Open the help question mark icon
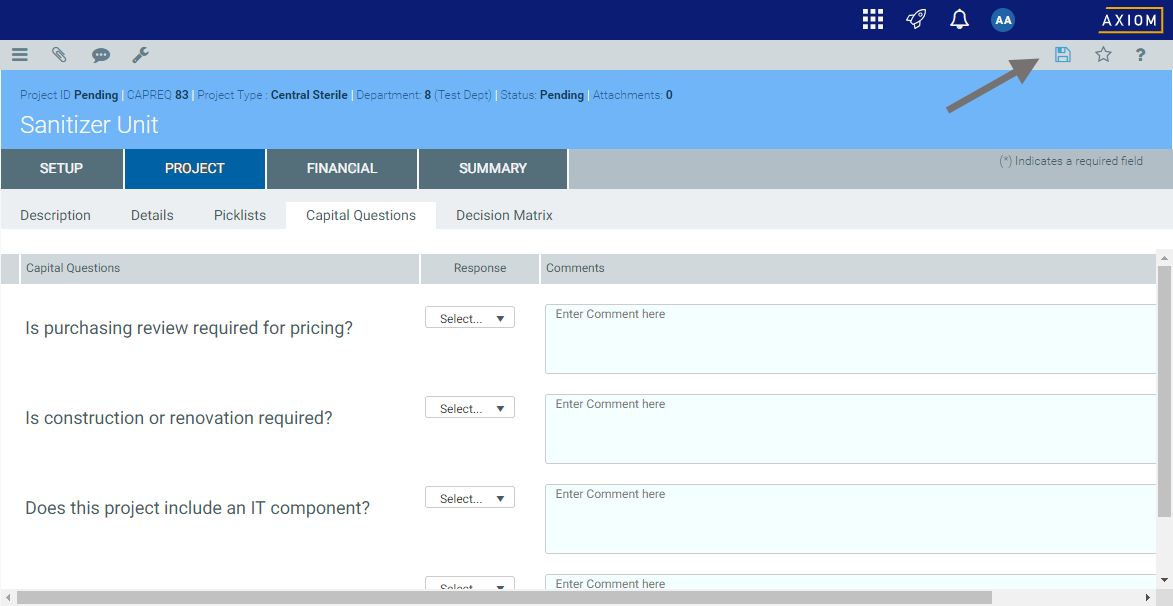Viewport: 1173px width, 606px height. (1140, 55)
